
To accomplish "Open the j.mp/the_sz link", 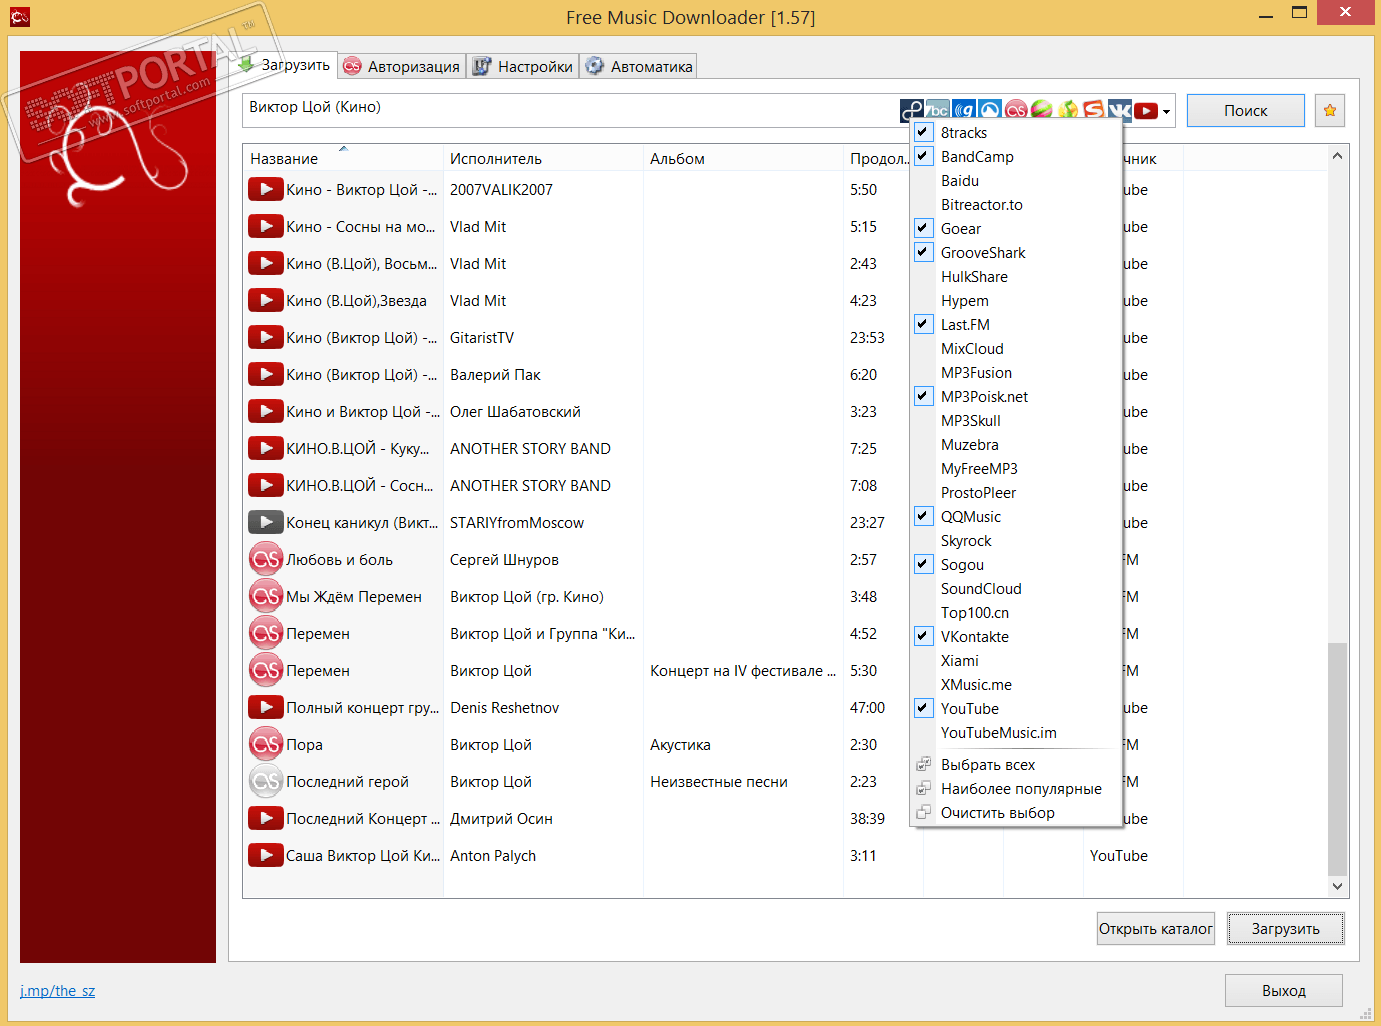I will [57, 990].
